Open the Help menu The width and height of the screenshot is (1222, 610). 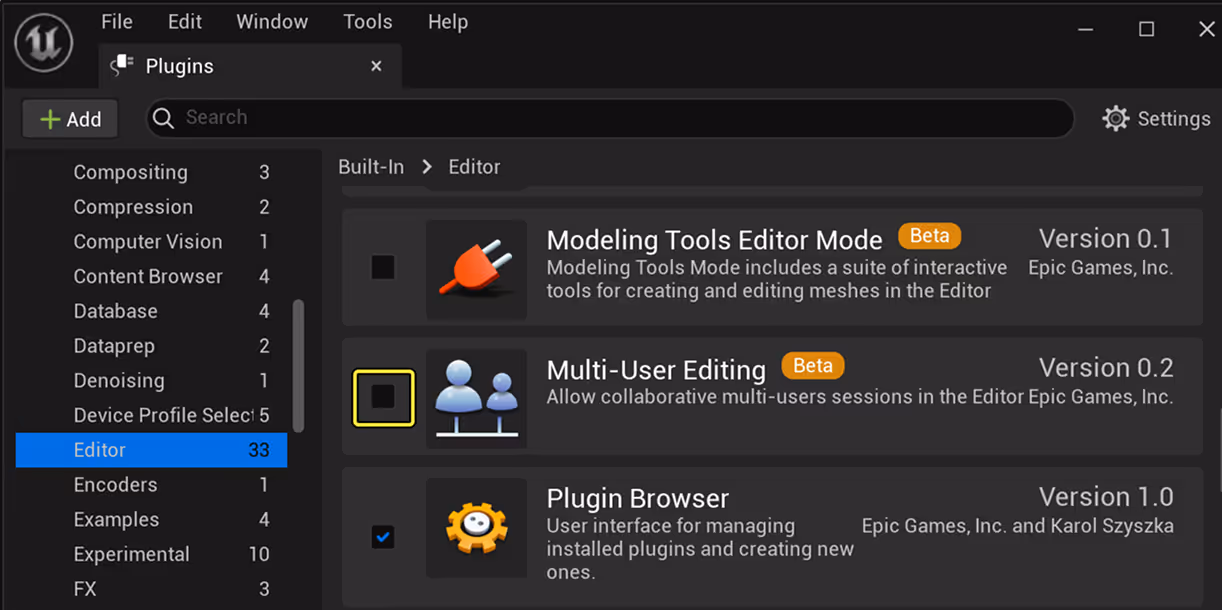448,22
